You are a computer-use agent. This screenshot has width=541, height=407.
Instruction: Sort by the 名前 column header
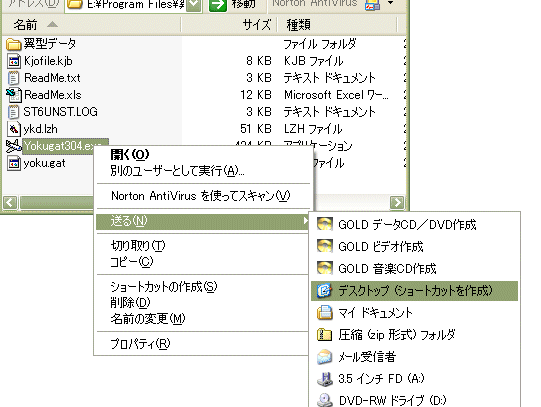91,24
